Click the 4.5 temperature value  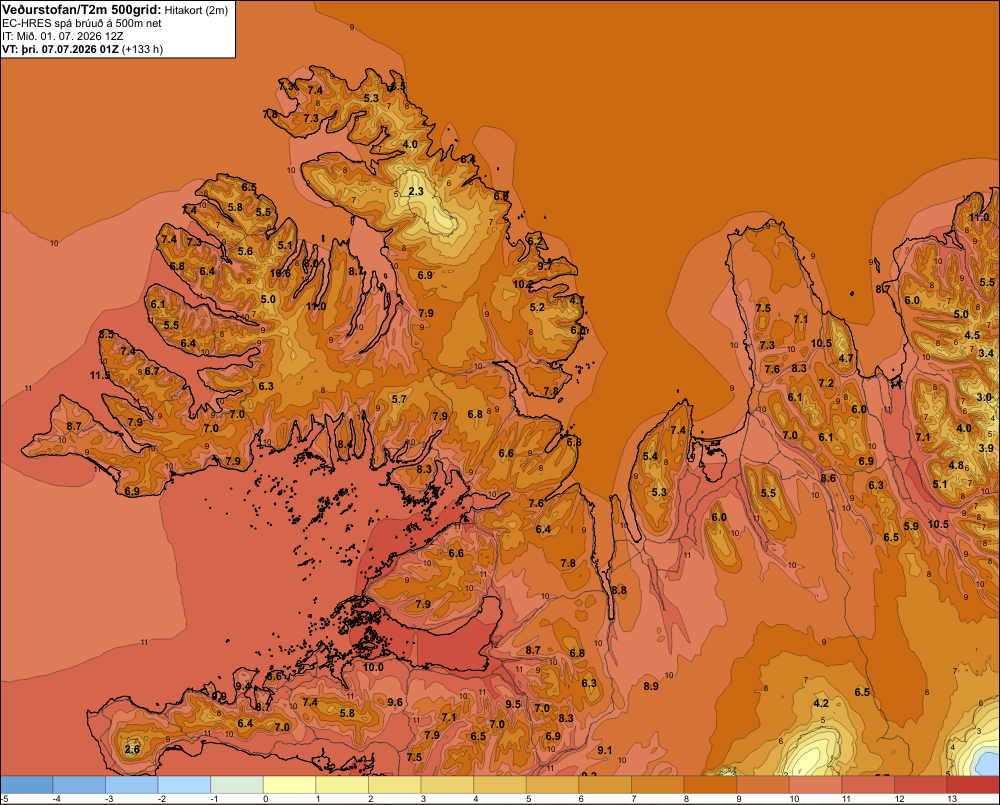972,336
